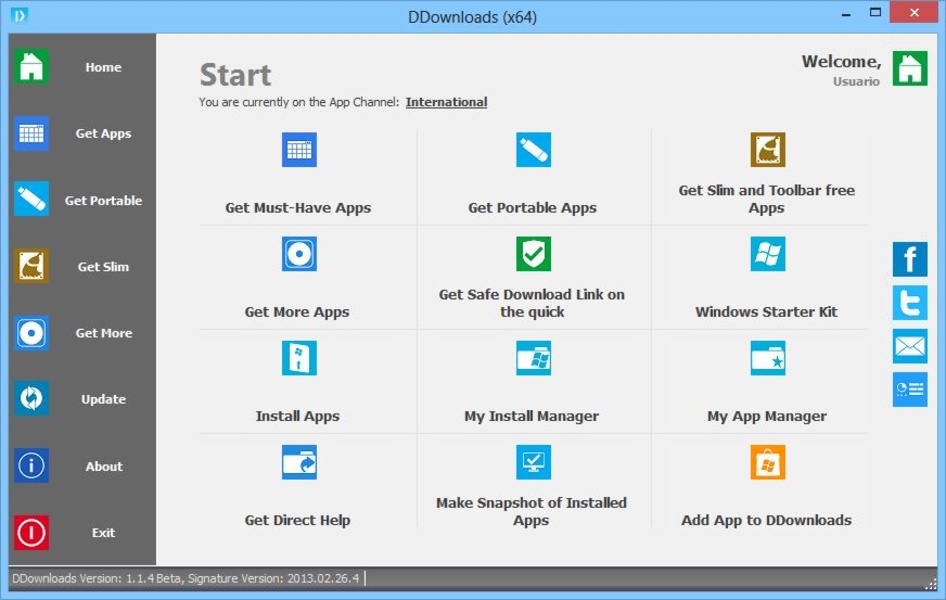Click Get Direct Help folder icon
This screenshot has width=946, height=600.
[x=299, y=463]
